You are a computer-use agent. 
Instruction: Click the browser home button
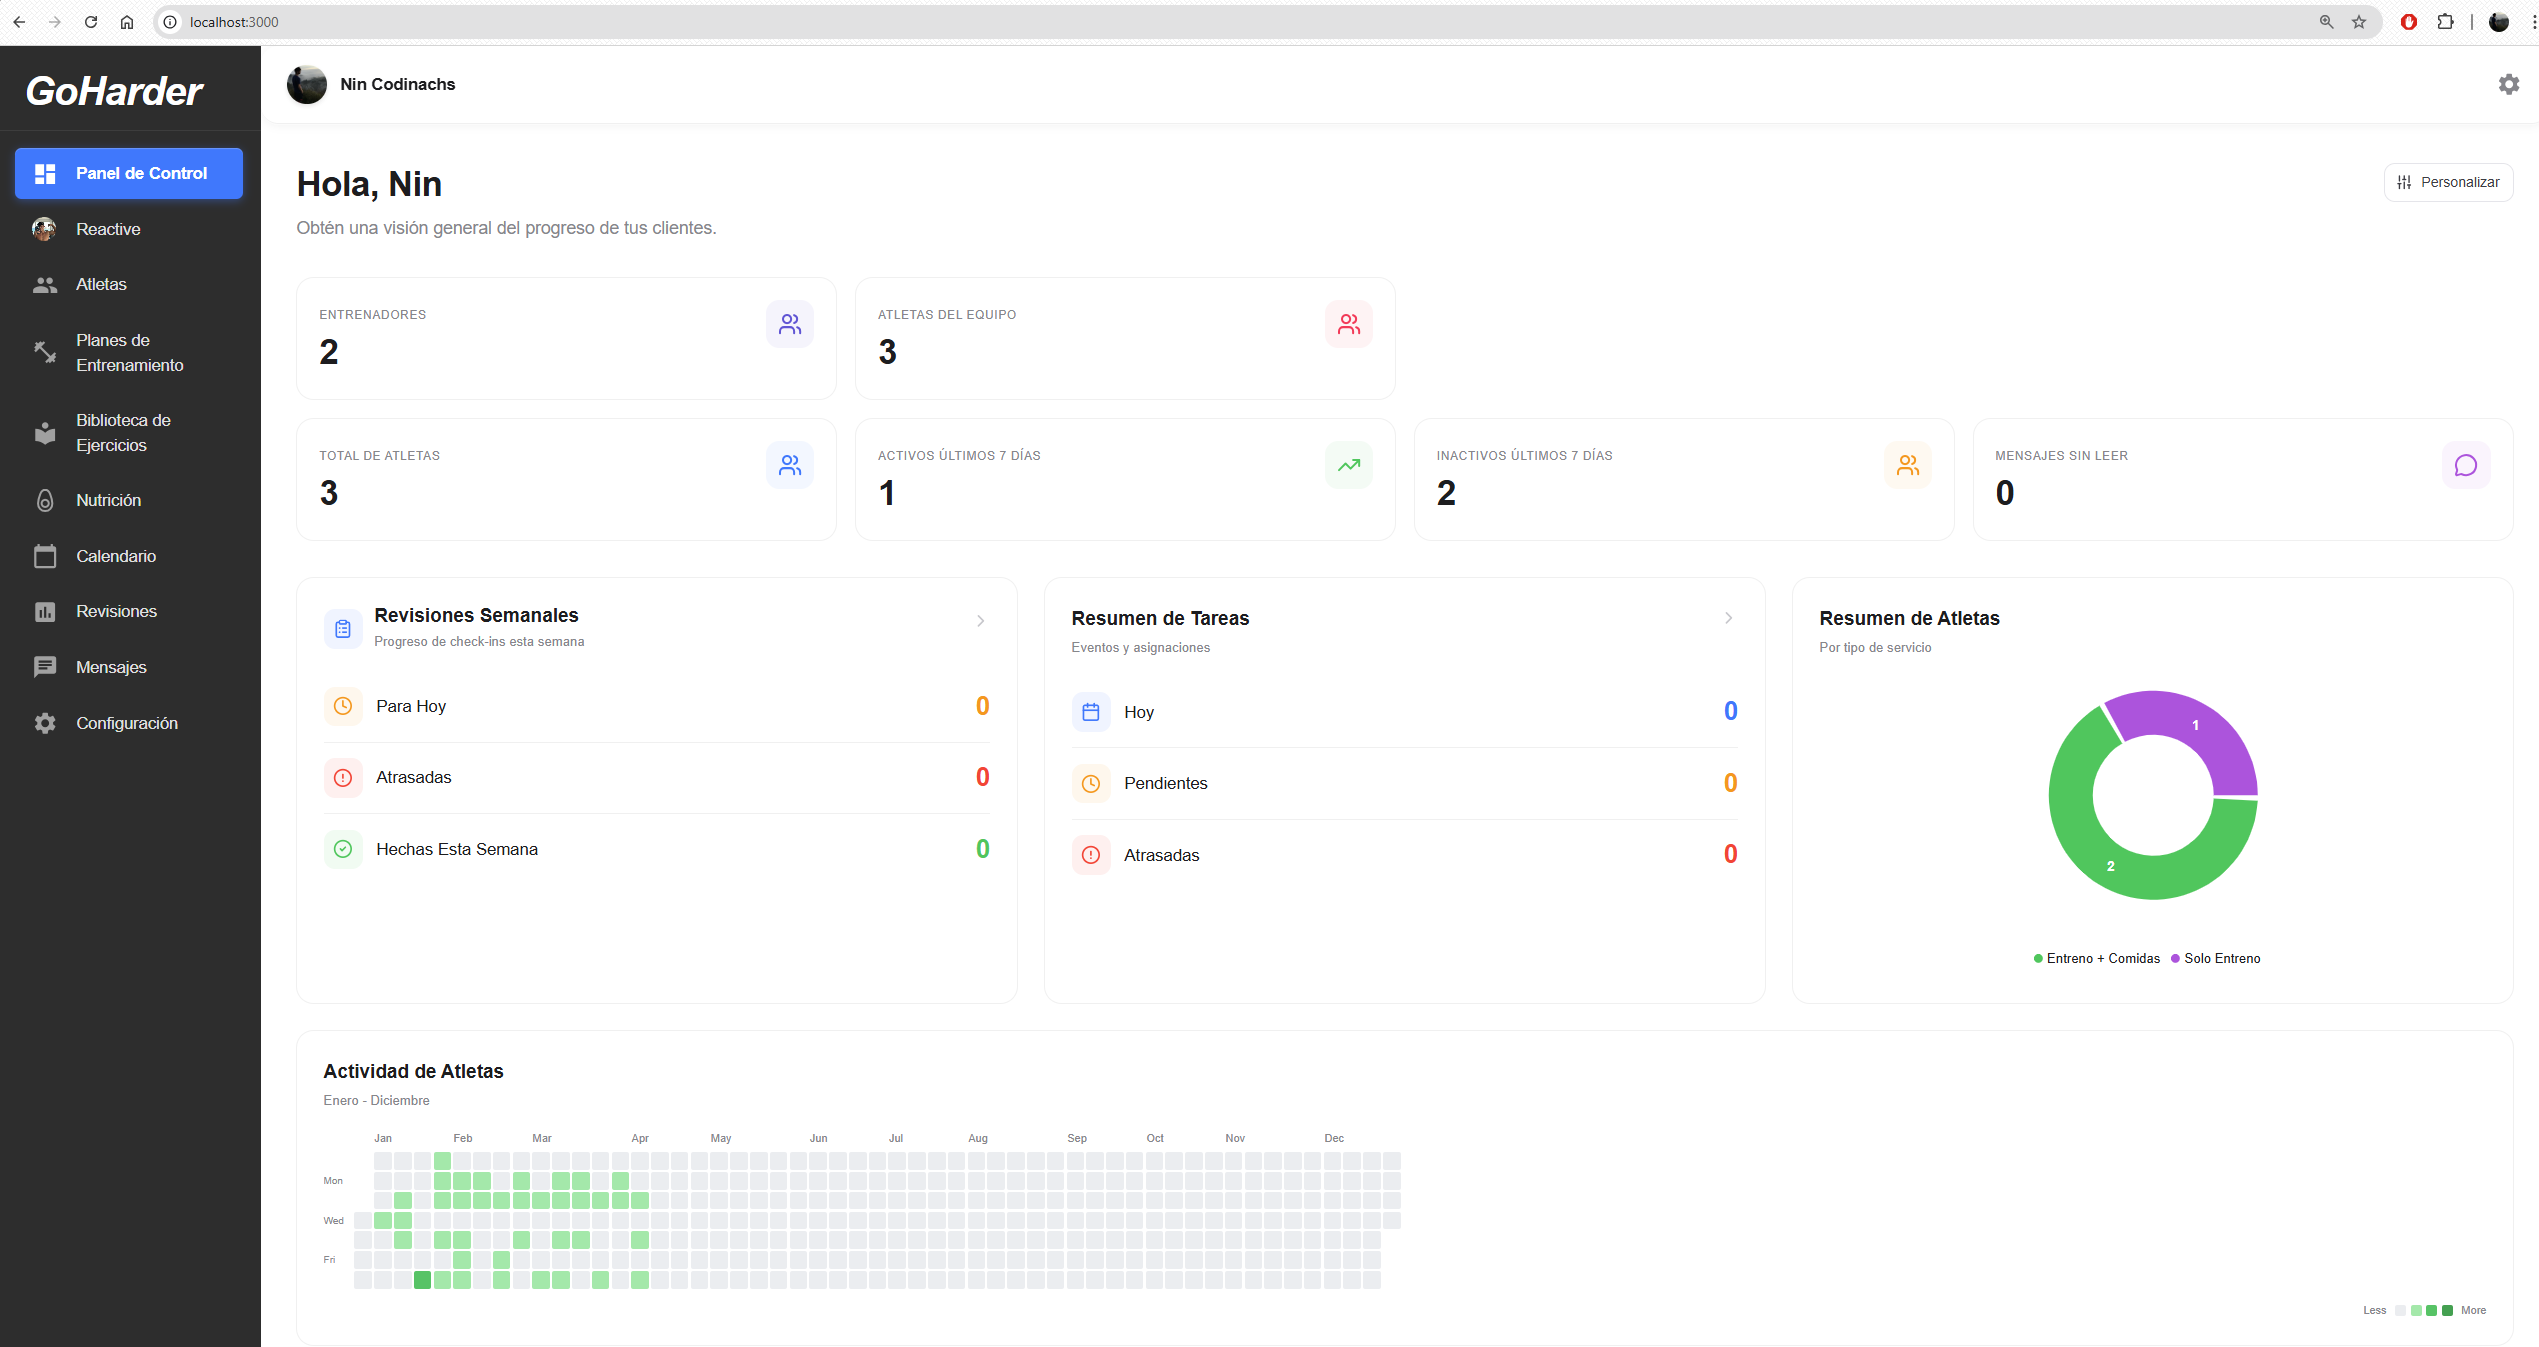[127, 22]
